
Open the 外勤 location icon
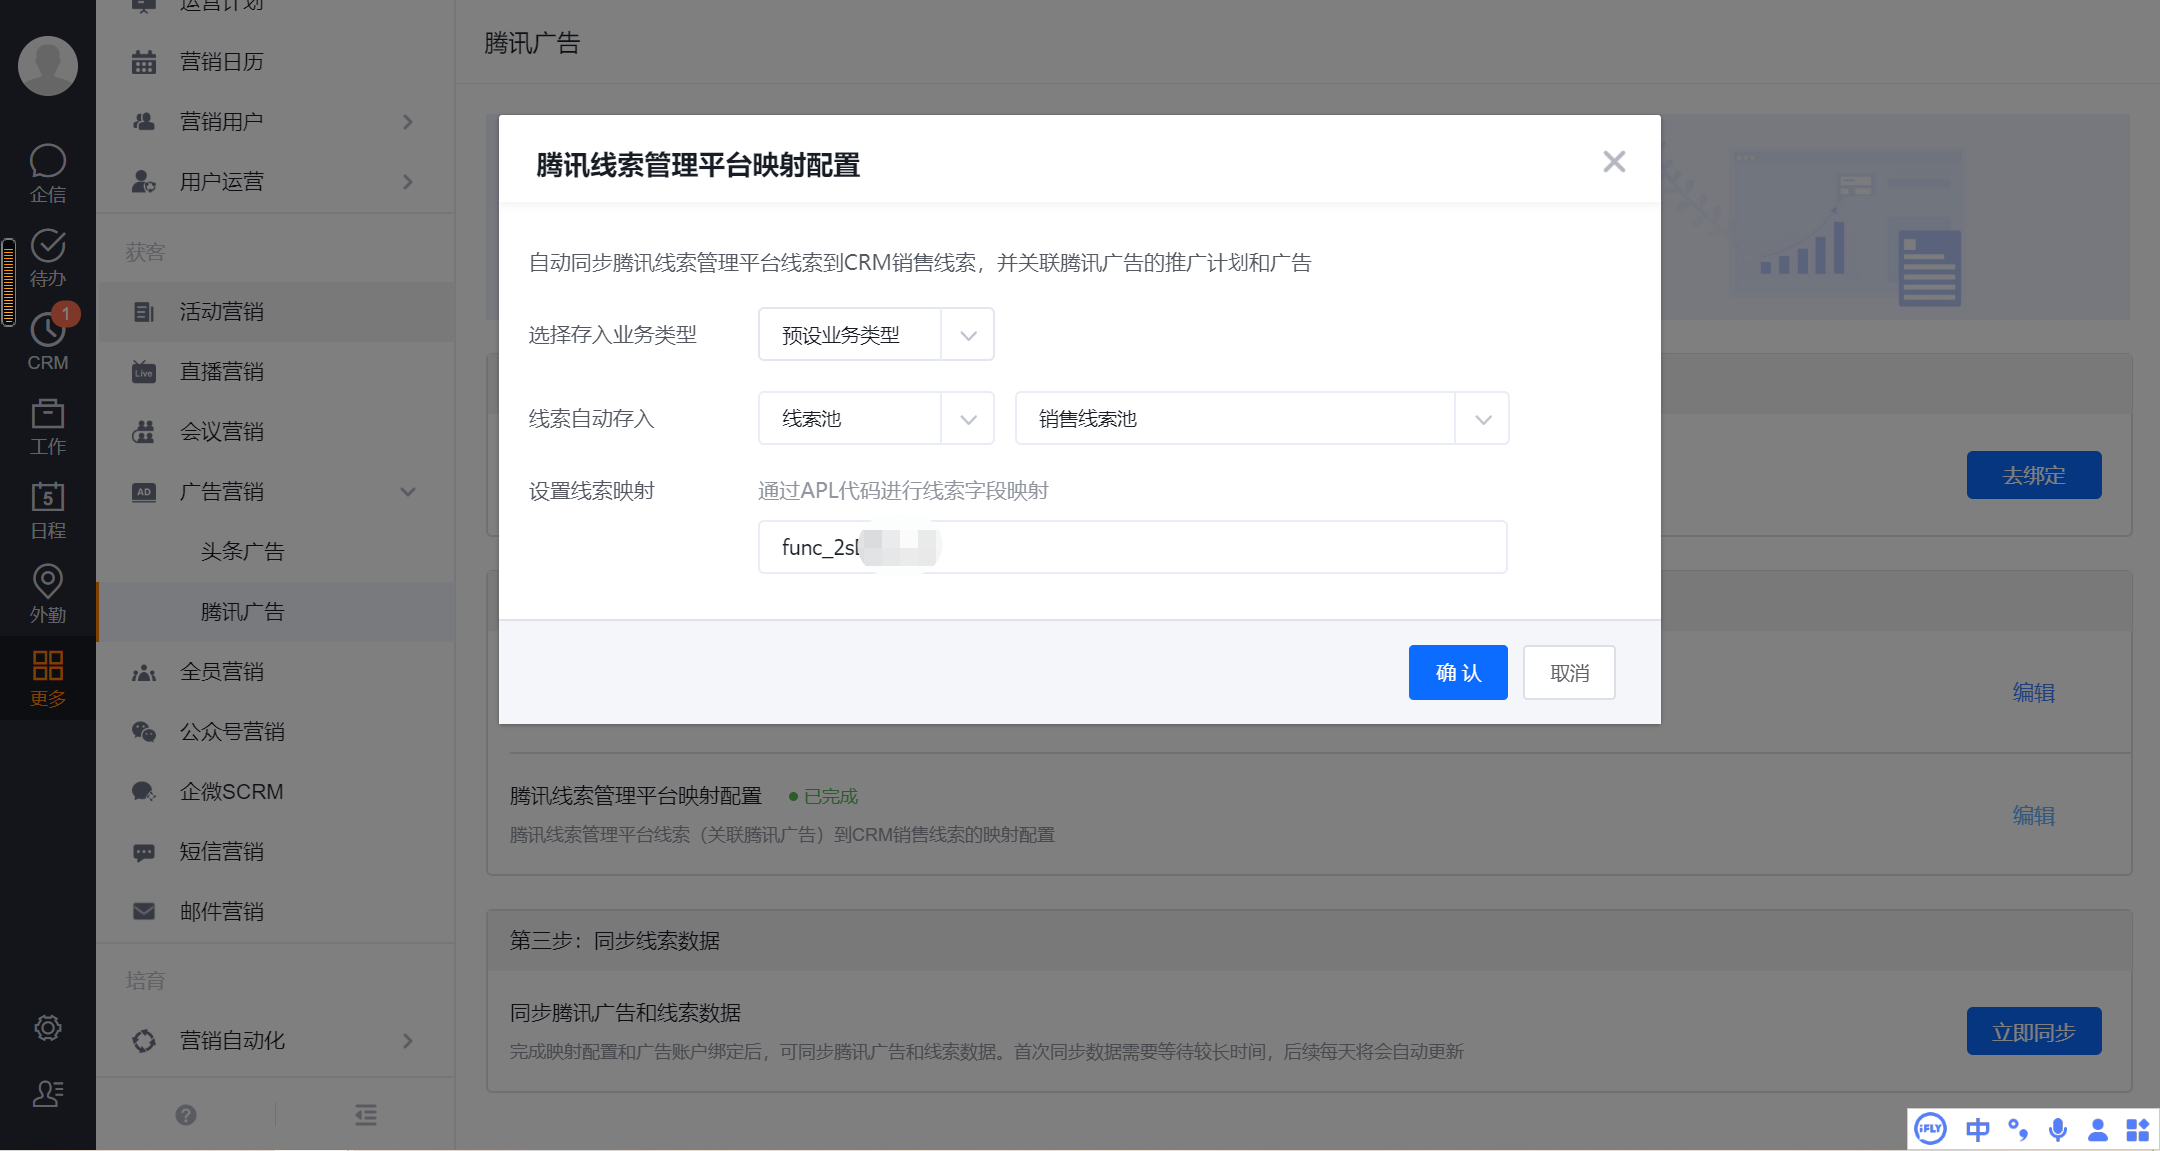47,593
